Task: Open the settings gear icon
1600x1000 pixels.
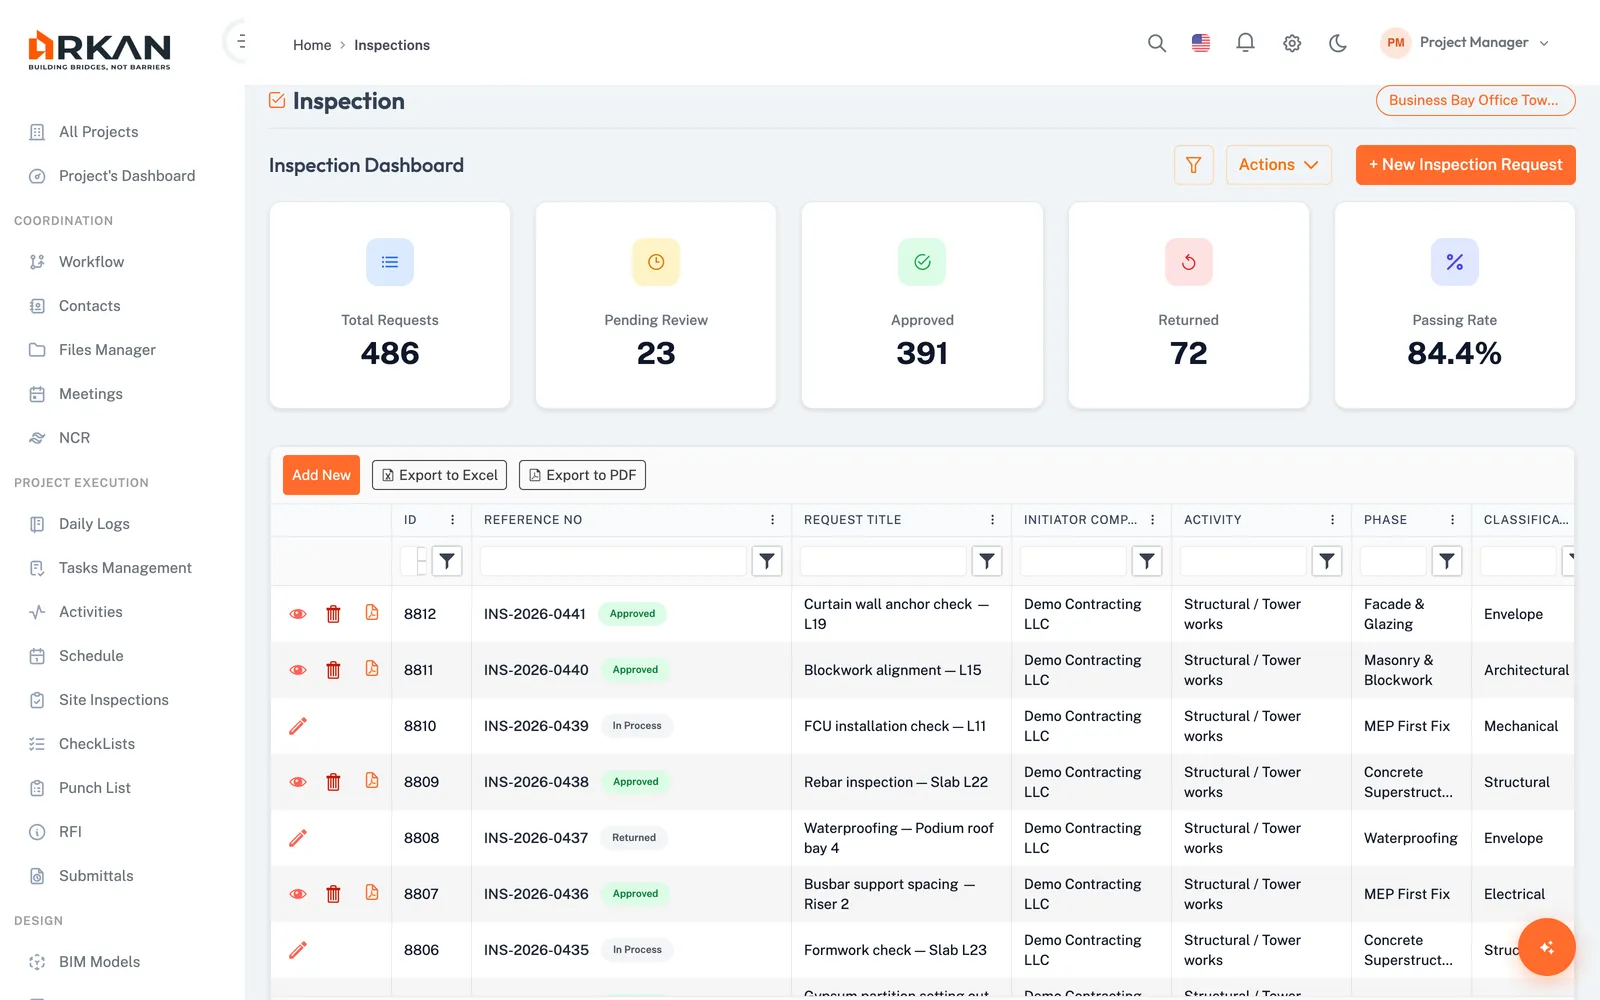Action: click(x=1292, y=43)
